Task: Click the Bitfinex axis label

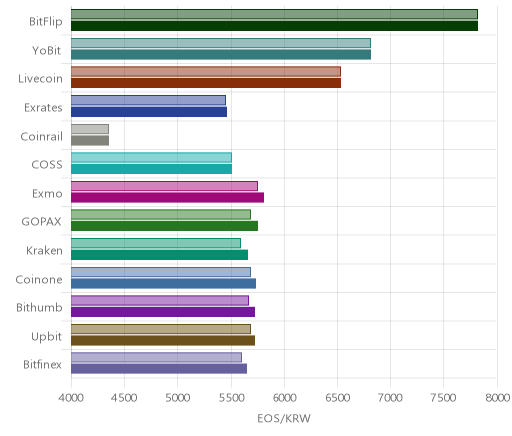Action: point(42,364)
